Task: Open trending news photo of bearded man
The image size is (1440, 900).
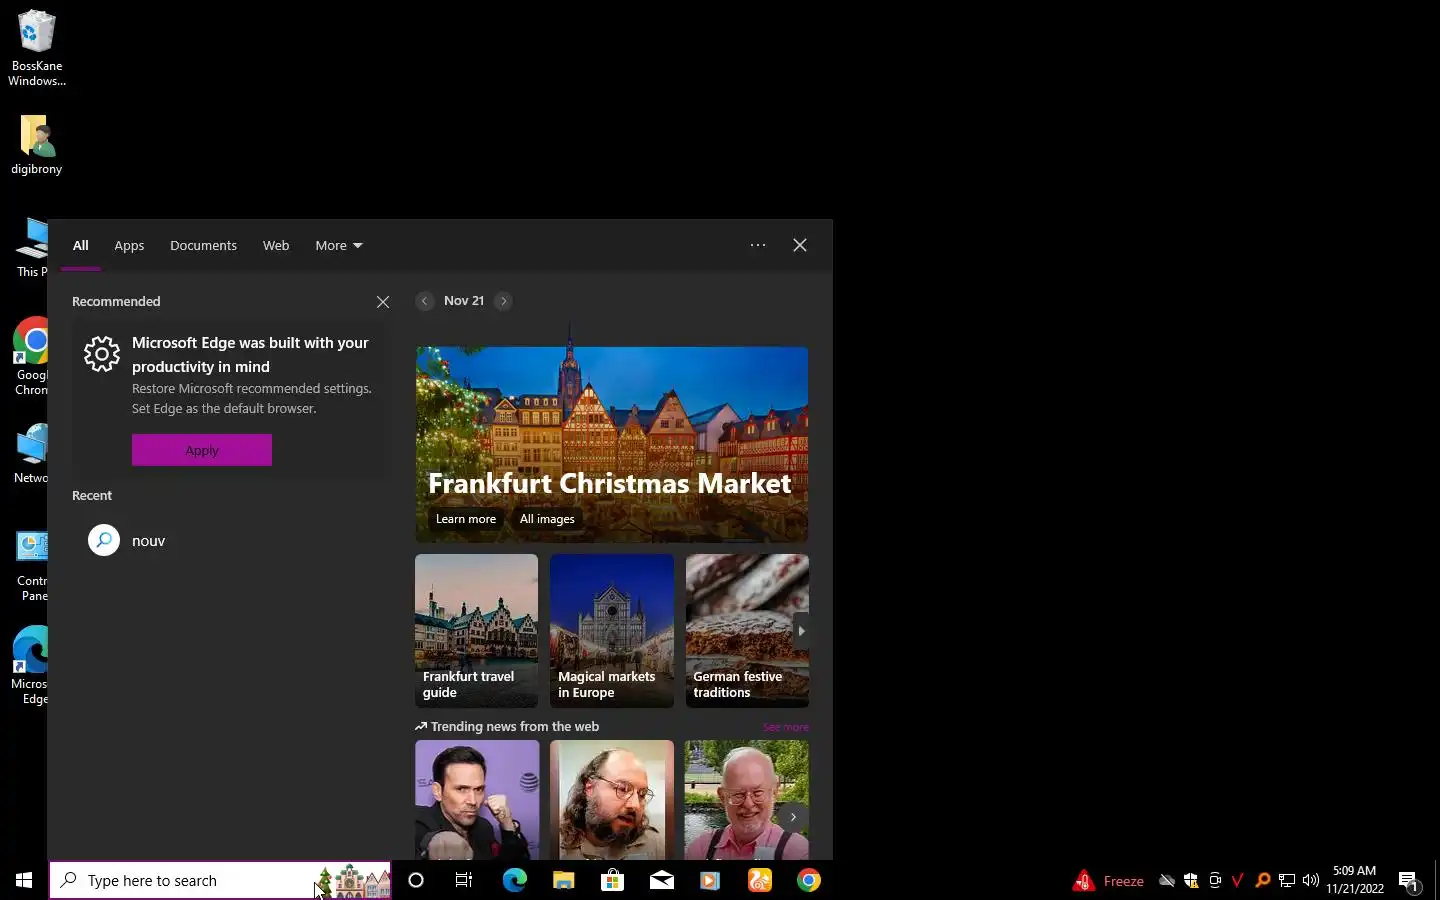Action: [612, 800]
